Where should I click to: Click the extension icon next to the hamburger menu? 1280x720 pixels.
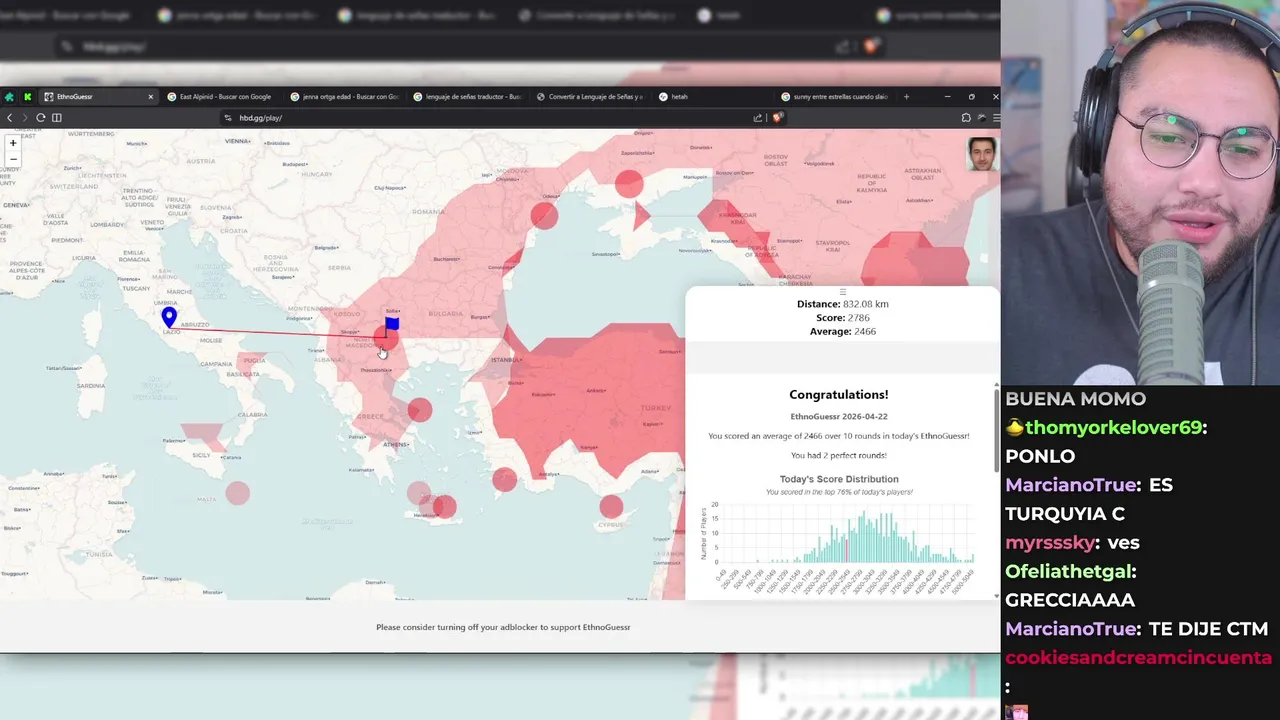[981, 118]
